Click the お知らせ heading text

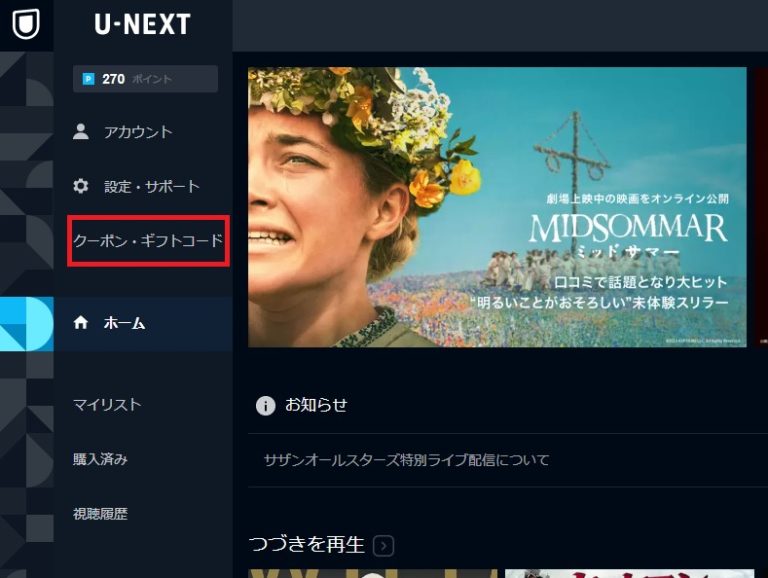316,405
